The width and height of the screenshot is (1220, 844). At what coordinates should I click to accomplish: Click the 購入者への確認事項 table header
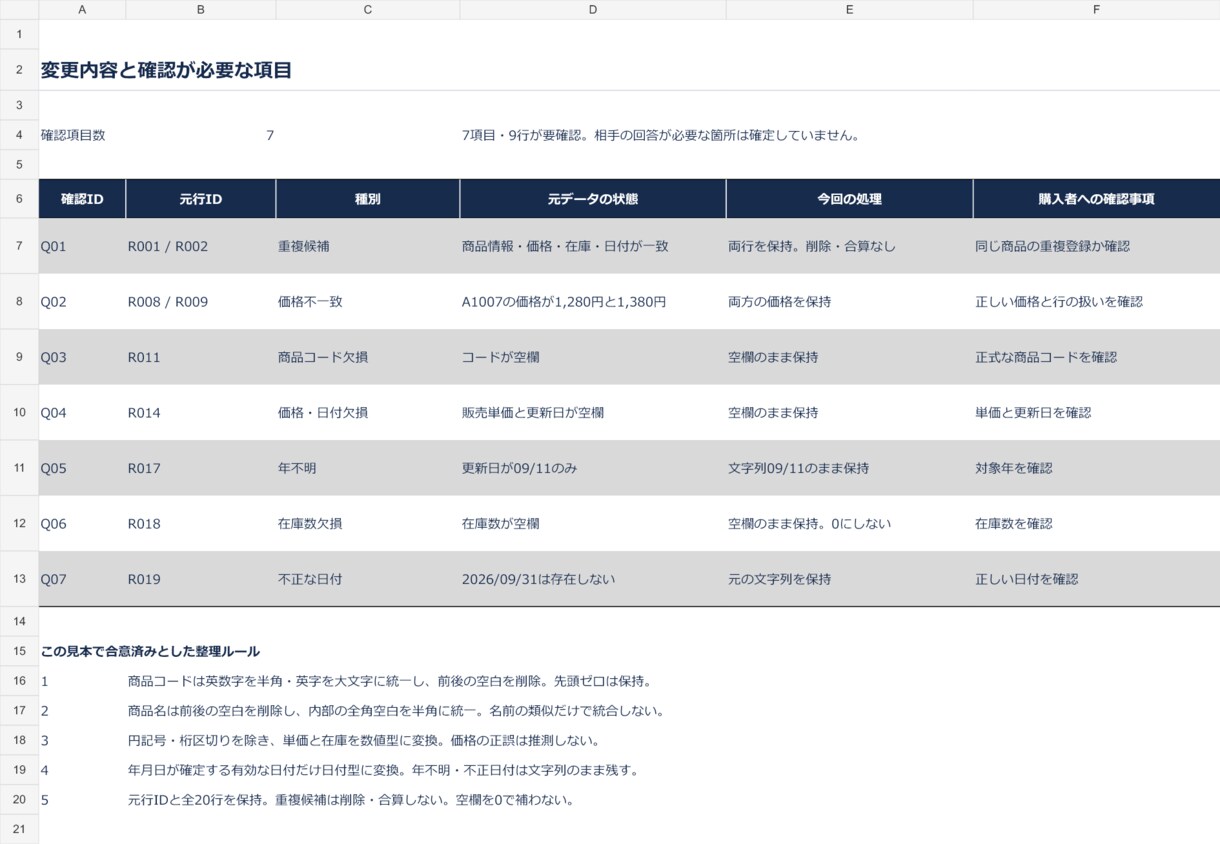(x=1096, y=199)
